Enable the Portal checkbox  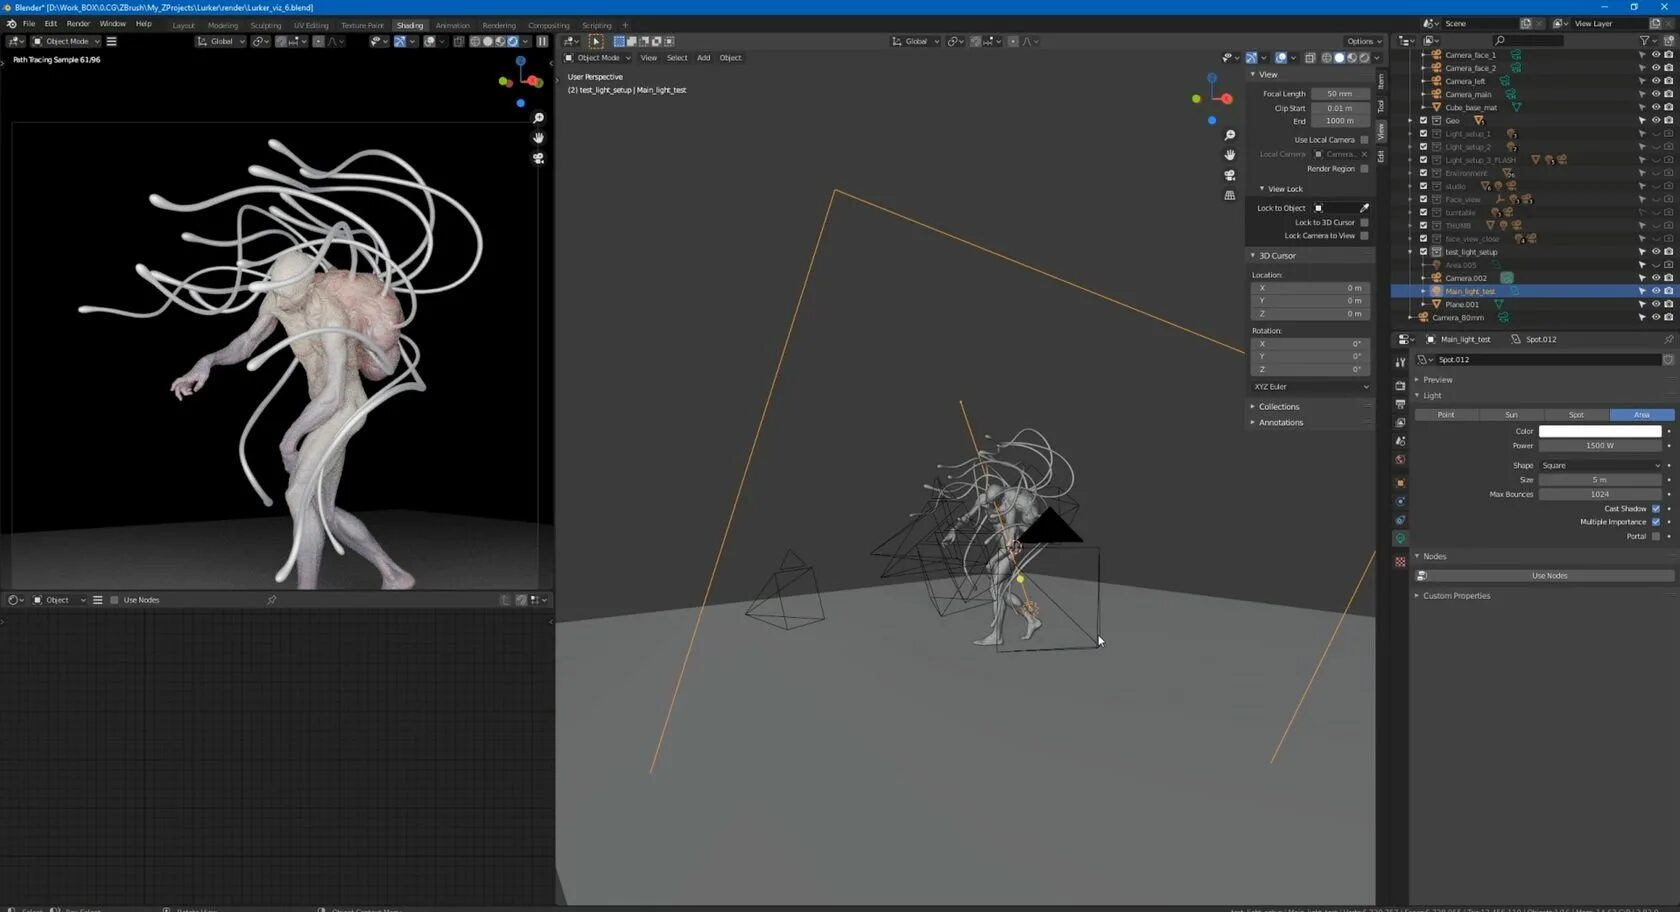click(1656, 536)
